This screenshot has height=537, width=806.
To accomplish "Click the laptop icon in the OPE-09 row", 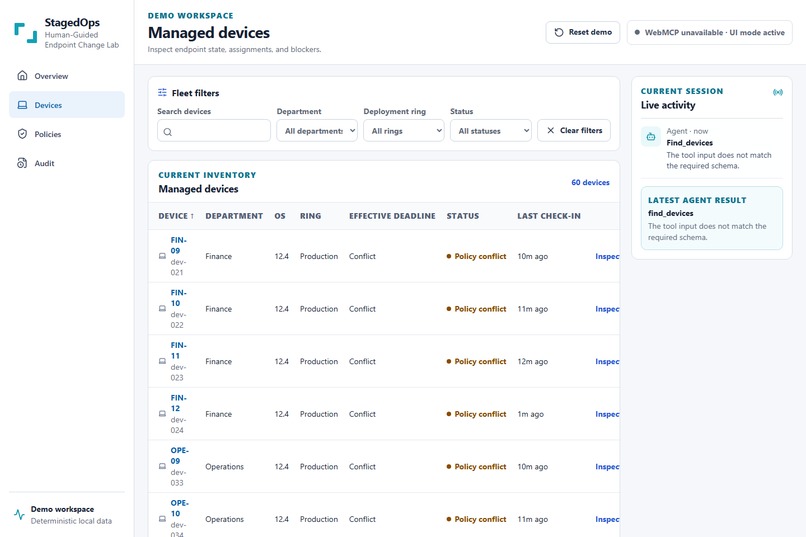I will pos(162,467).
